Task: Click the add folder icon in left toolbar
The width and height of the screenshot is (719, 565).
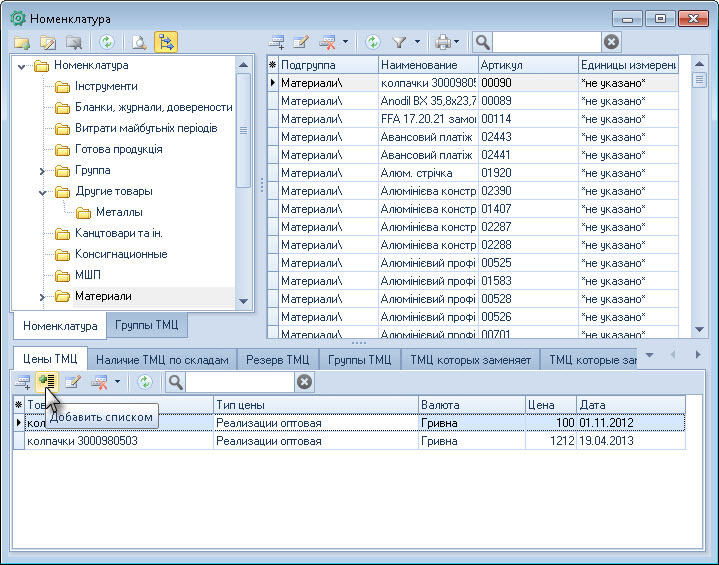Action: 22,43
